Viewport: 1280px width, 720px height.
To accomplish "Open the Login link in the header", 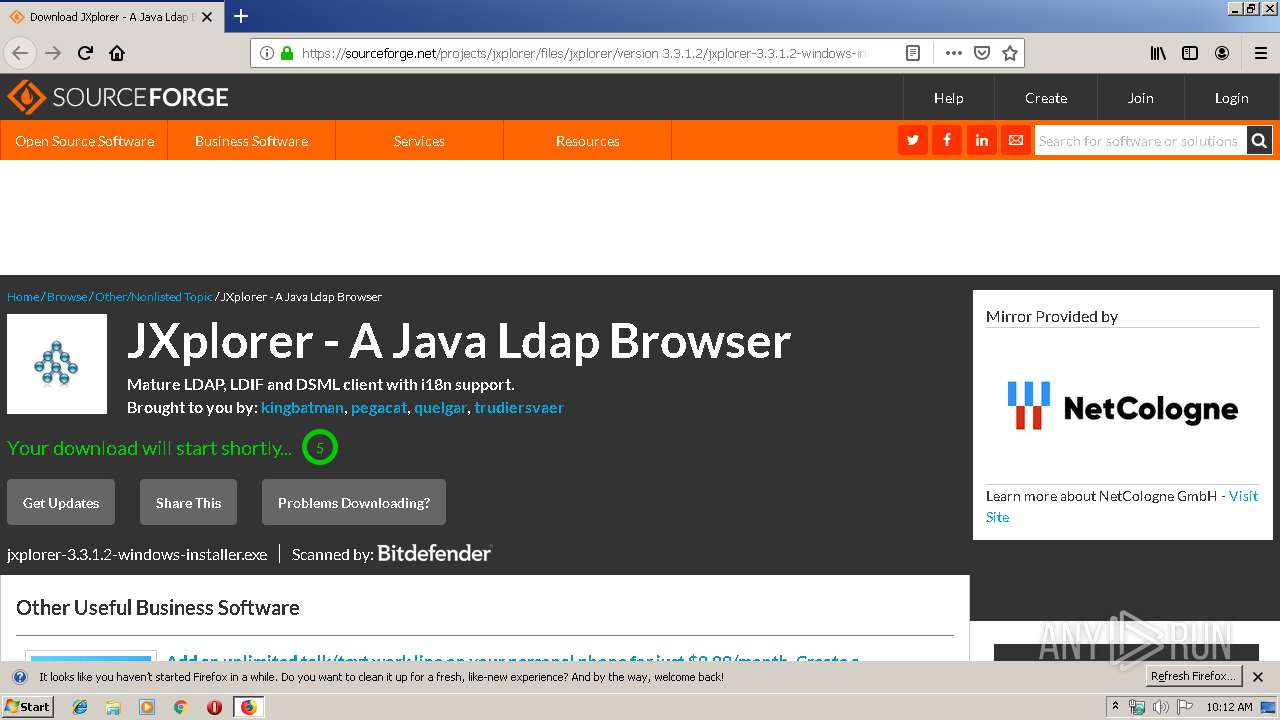I will click(1232, 98).
